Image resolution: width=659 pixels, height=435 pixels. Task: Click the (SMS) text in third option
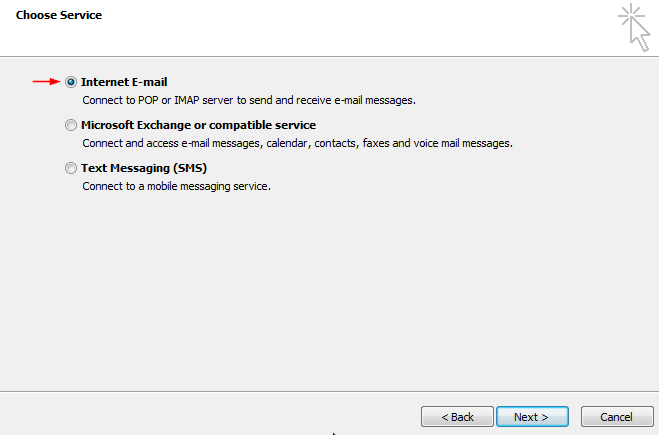pos(190,168)
